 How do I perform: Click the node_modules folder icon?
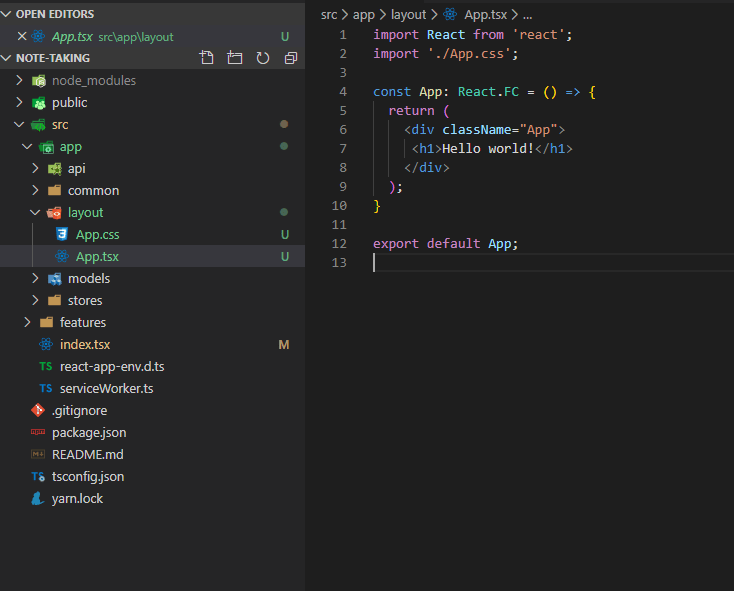(39, 81)
